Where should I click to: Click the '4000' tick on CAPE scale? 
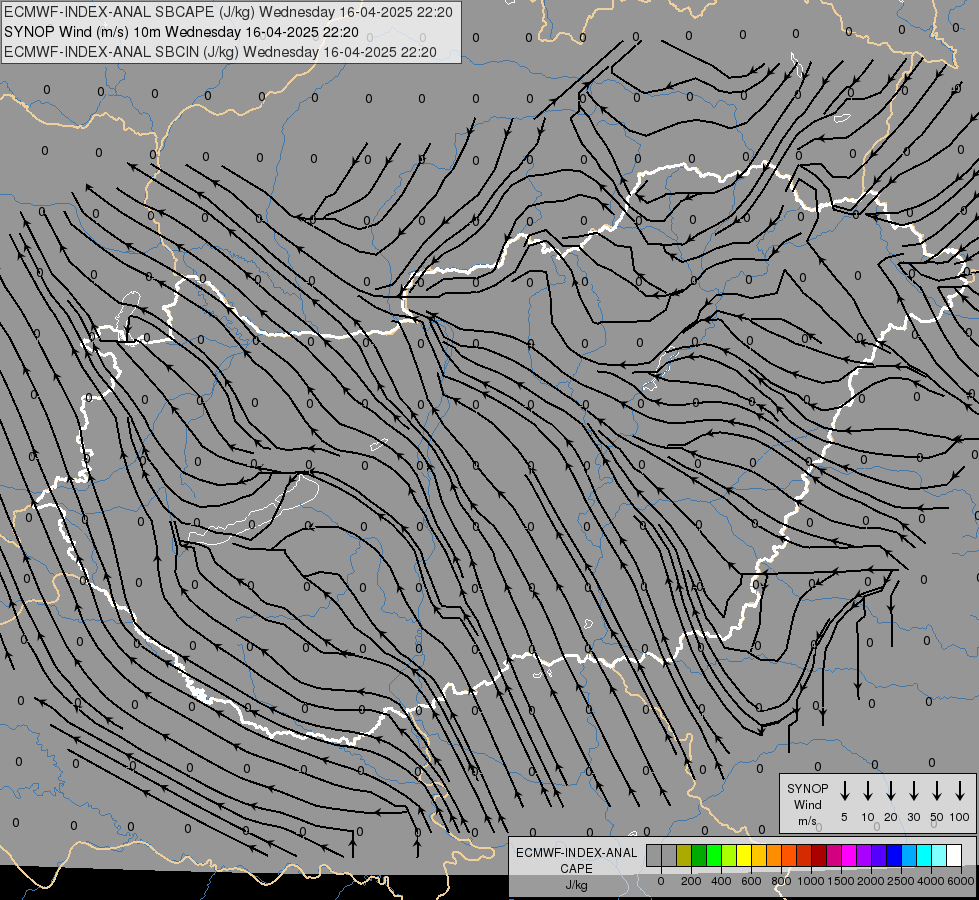931,881
